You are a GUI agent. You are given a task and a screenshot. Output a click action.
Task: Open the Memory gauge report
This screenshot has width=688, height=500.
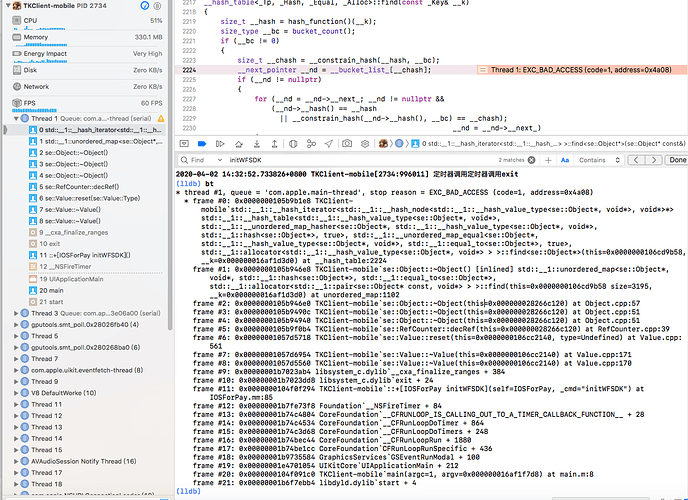click(x=87, y=38)
